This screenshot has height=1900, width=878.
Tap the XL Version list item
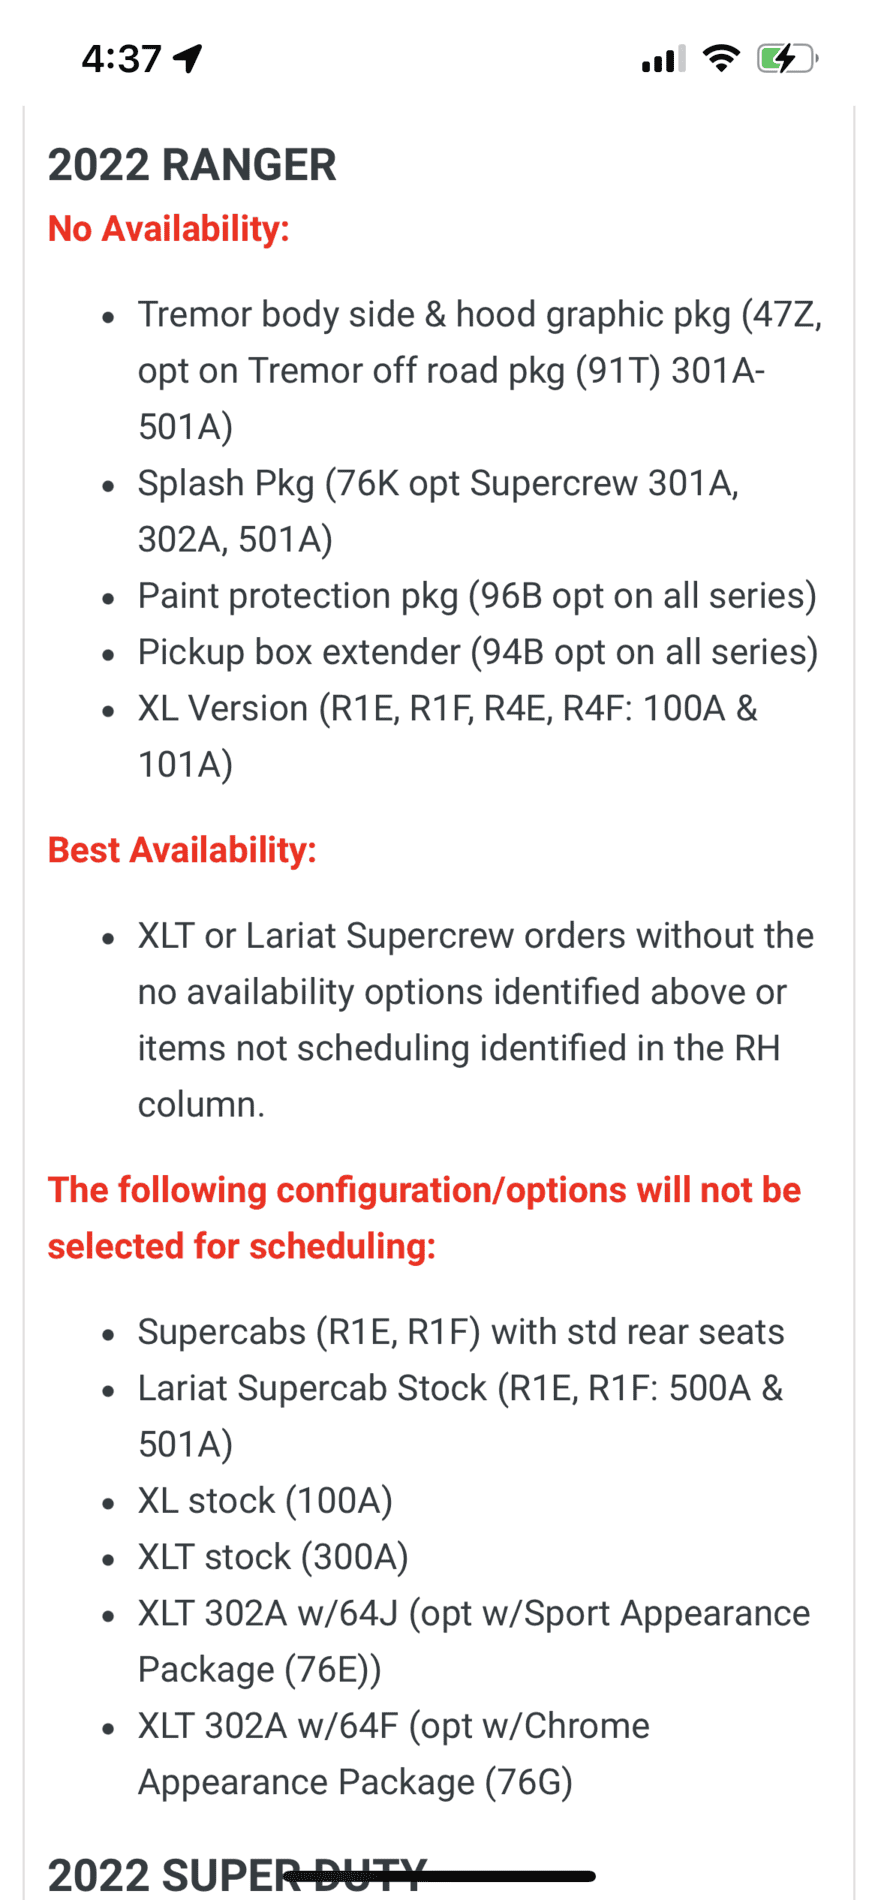[448, 736]
